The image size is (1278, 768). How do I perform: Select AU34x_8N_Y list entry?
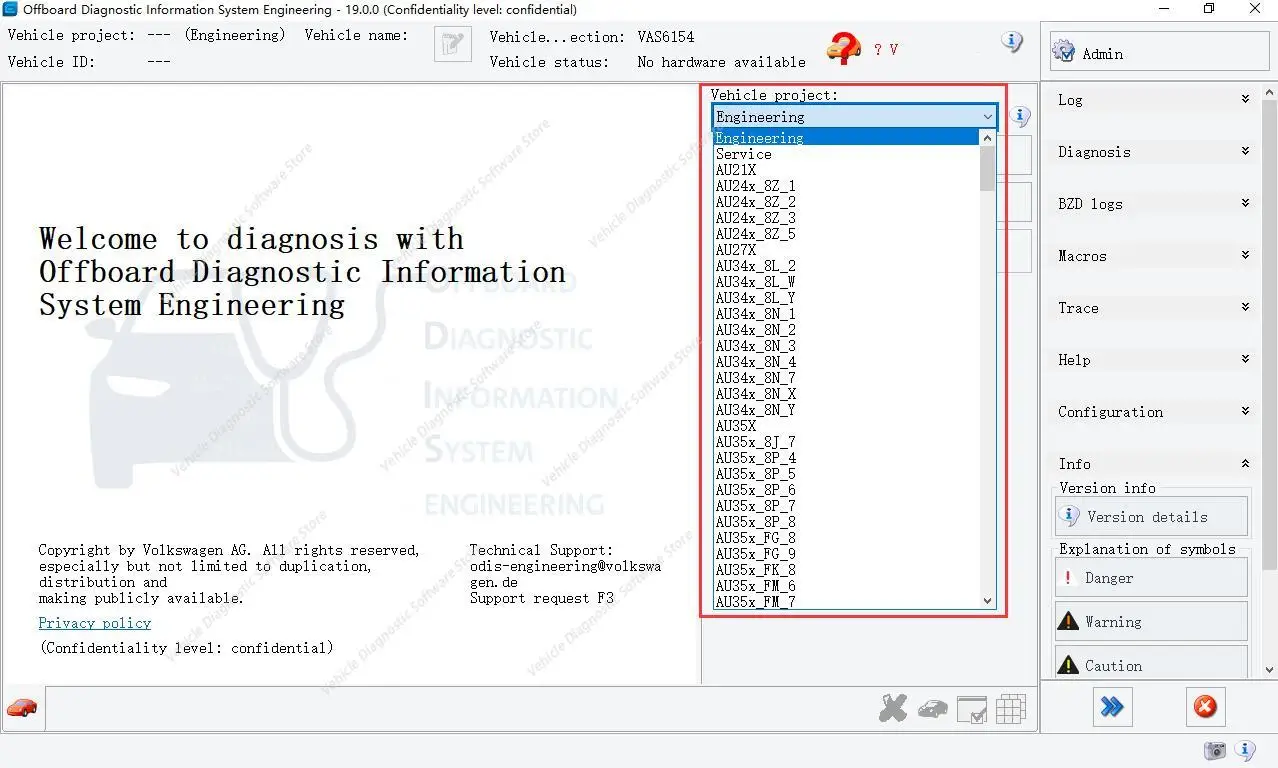click(846, 410)
